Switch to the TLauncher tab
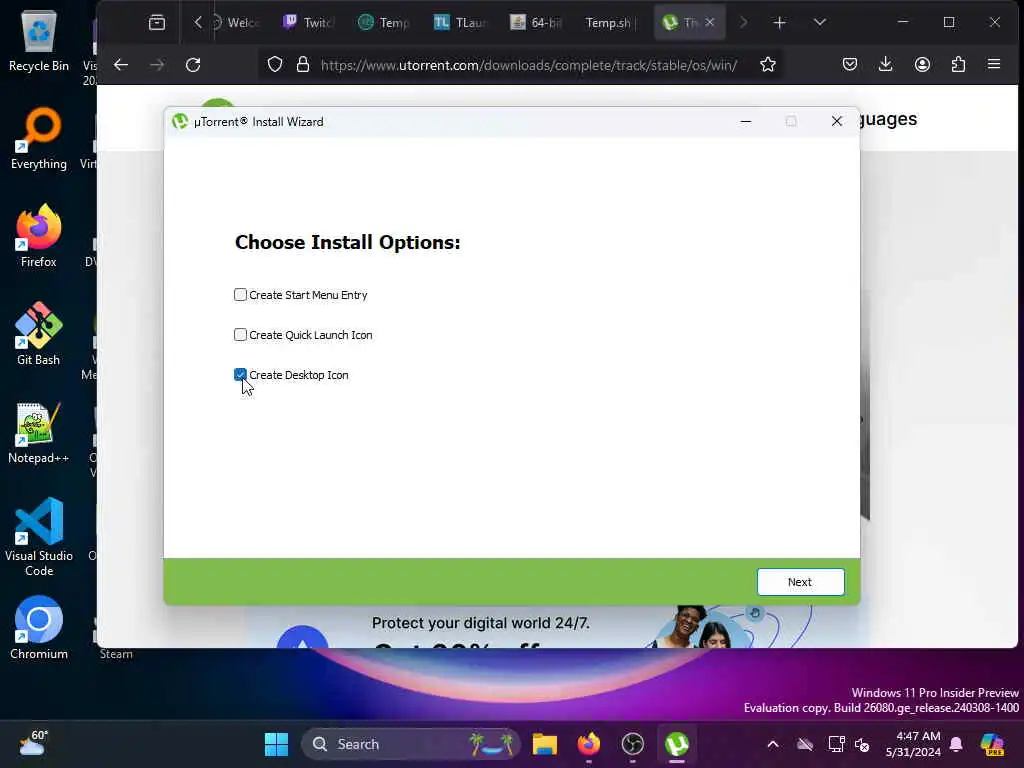The image size is (1024, 768). [x=460, y=23]
